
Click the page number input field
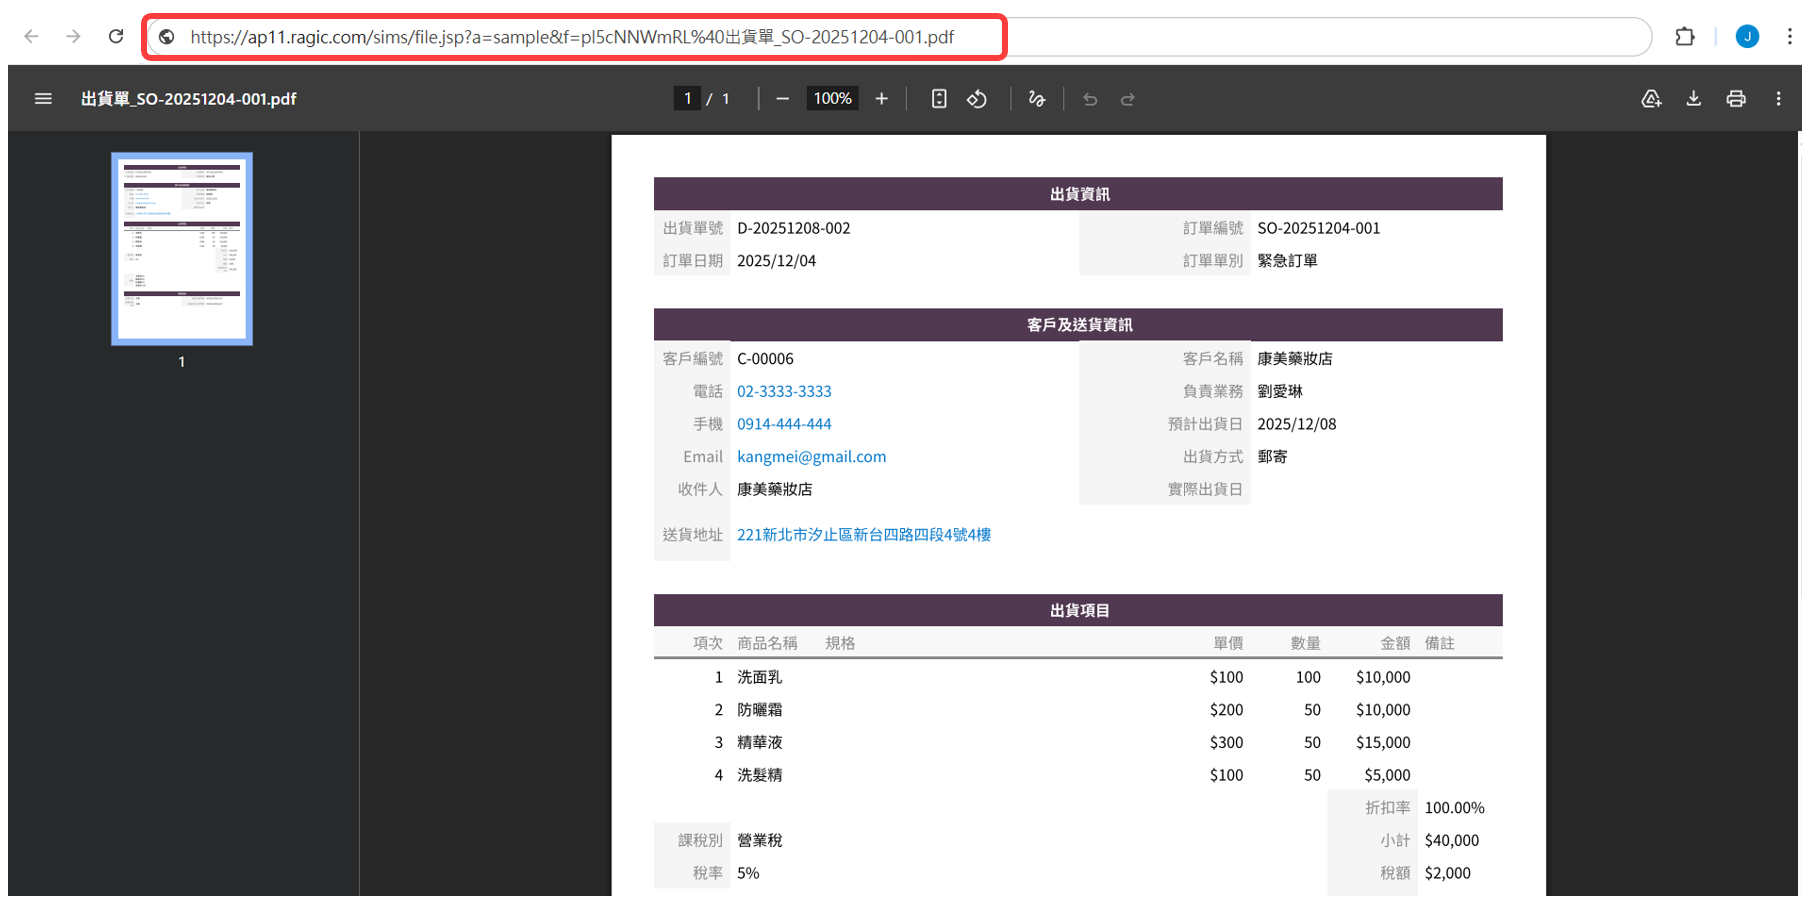pyautogui.click(x=687, y=99)
